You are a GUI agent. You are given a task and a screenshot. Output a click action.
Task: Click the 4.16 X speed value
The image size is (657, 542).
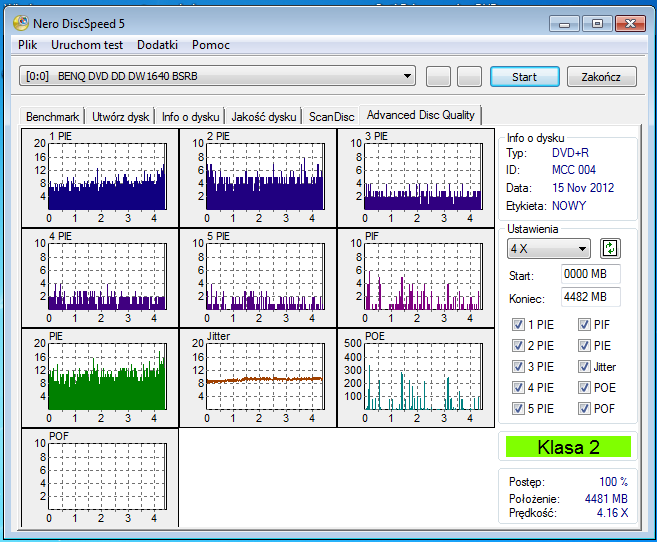click(x=612, y=513)
